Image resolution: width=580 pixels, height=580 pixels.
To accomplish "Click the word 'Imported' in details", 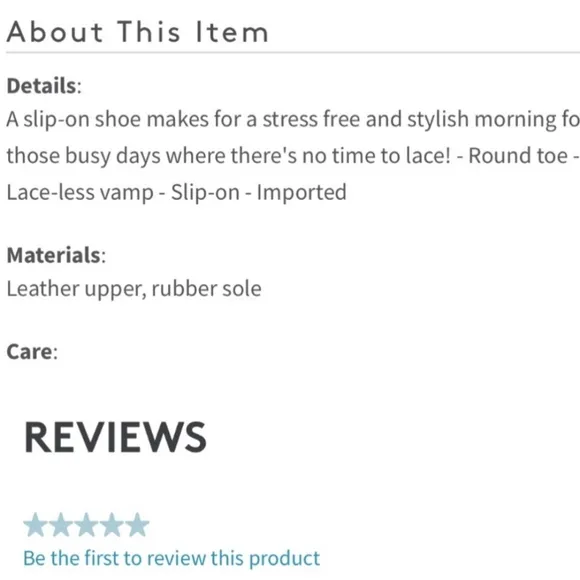I will coord(301,192).
